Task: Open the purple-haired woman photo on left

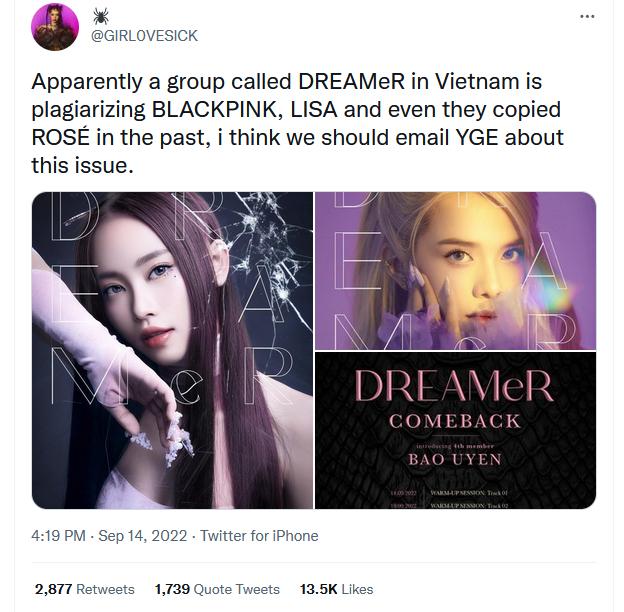Action: point(172,350)
